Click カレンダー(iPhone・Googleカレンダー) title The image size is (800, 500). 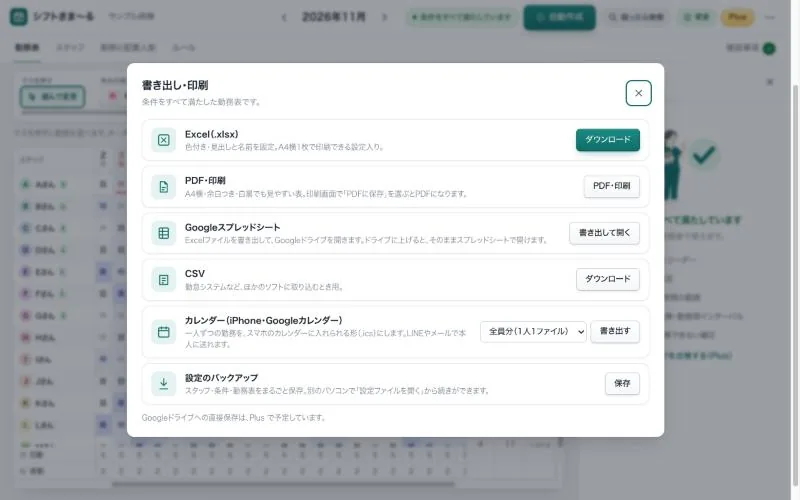point(263,320)
